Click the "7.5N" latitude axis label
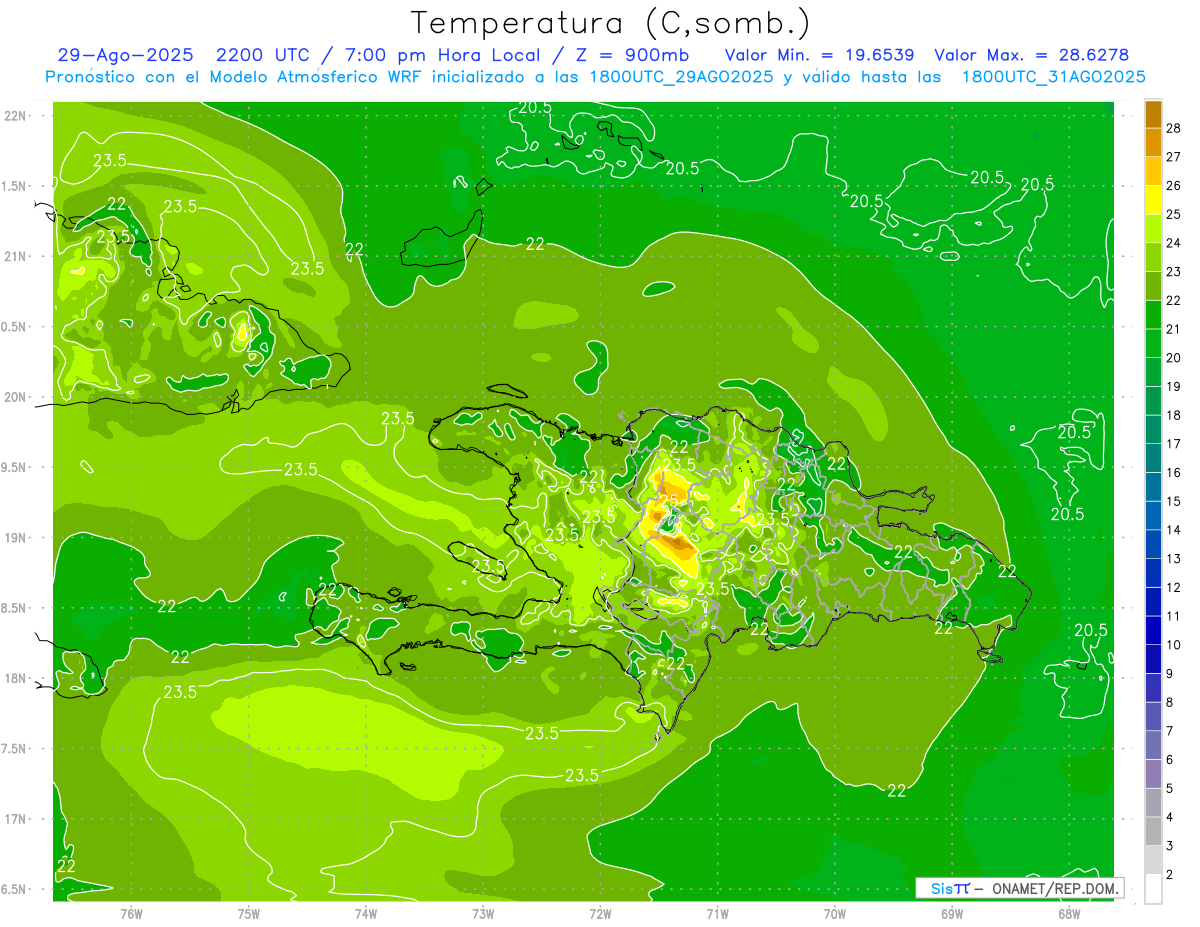Image resolution: width=1200 pixels, height=927 pixels. click(x=14, y=749)
